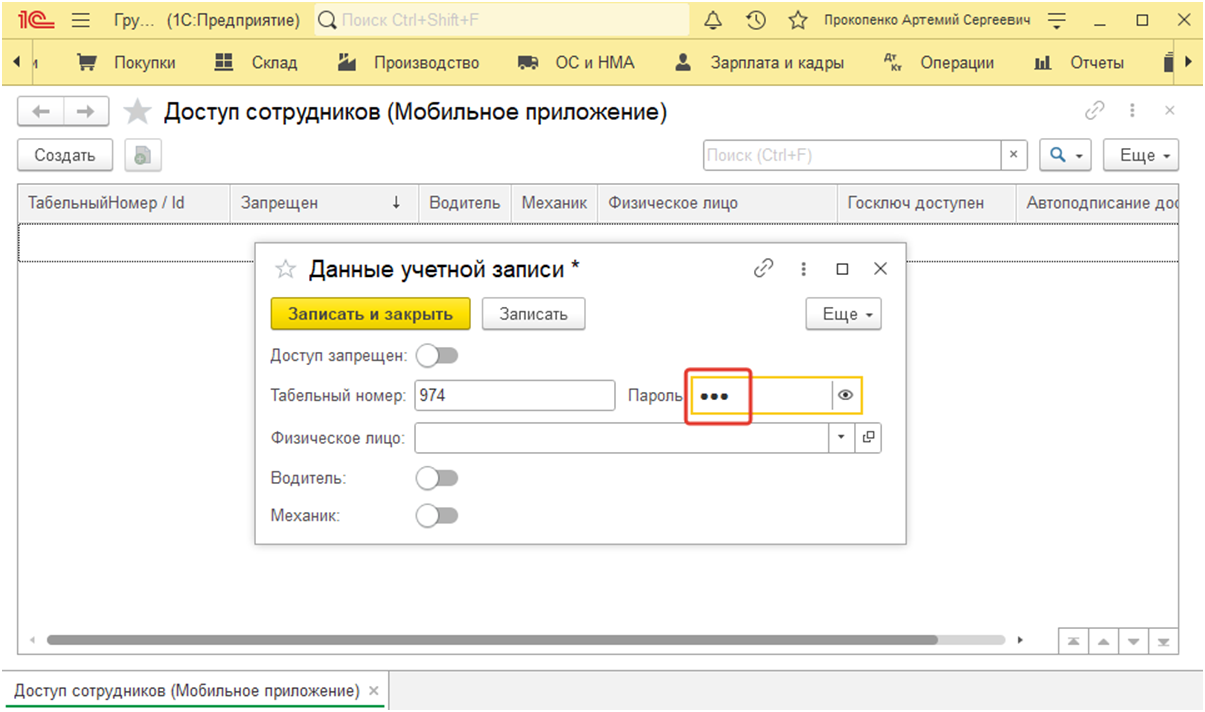1205x712 pixels.
Task: Move up one row list button
Action: click(1102, 641)
